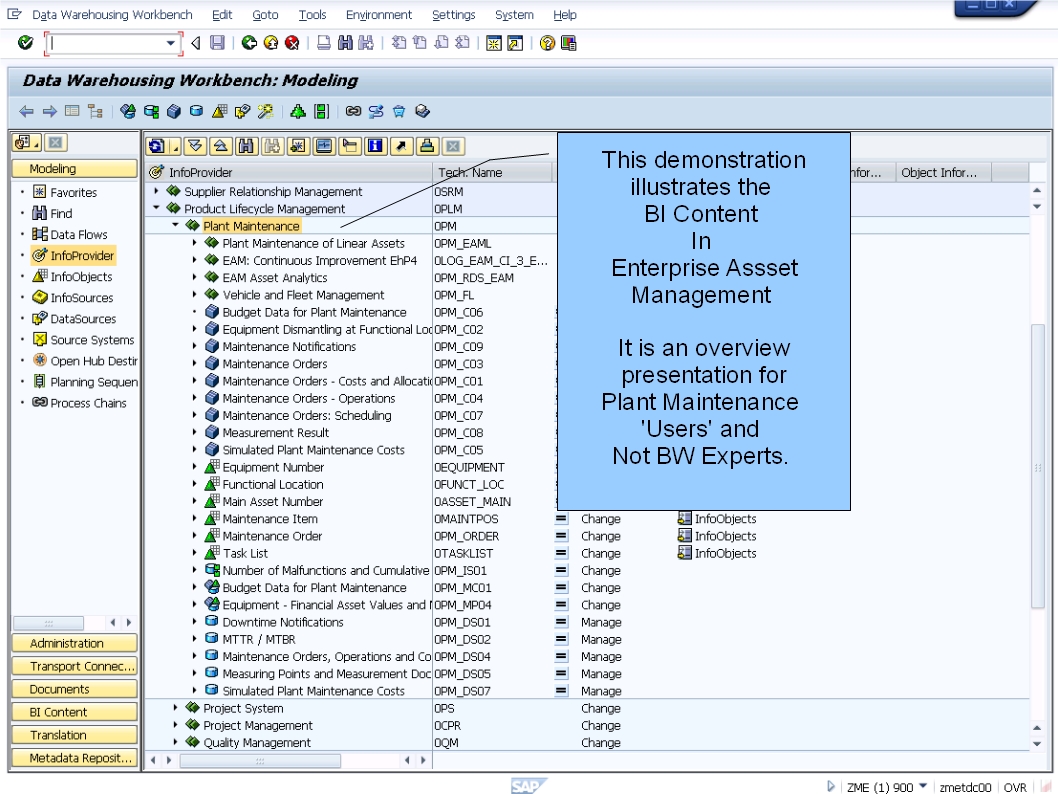This screenshot has height=794, width=1058.
Task: Expand Supplier Relationship Management node
Action: tap(157, 192)
